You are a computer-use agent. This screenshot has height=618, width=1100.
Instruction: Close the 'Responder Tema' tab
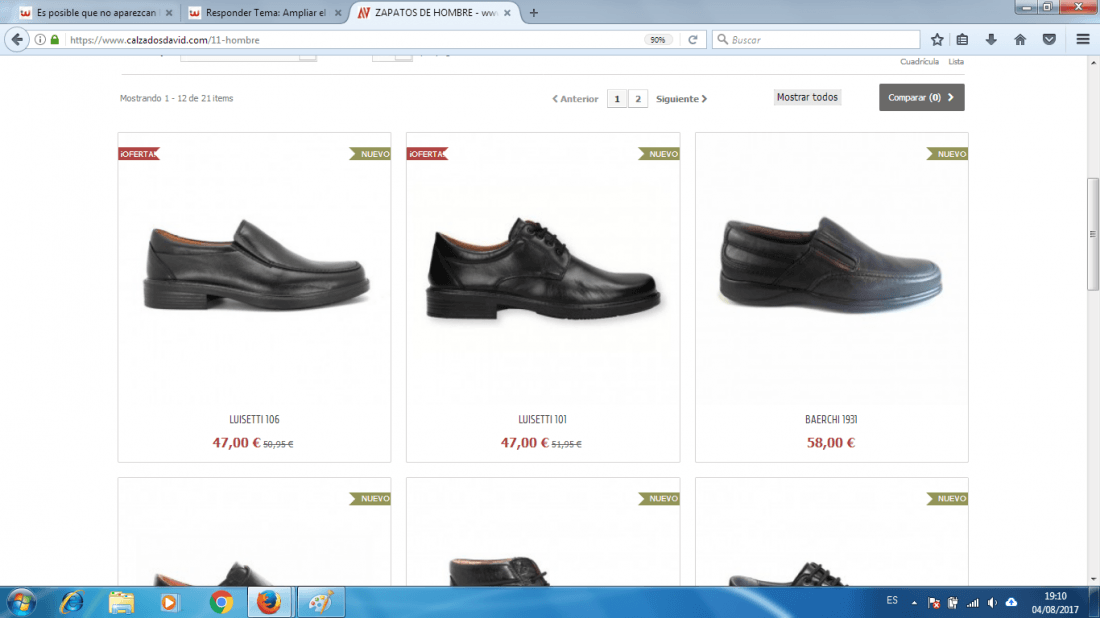(338, 13)
